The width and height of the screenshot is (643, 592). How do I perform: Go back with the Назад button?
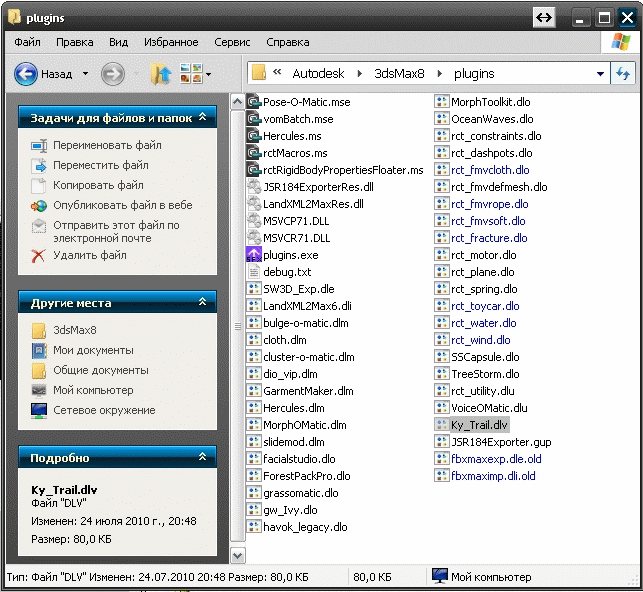coord(43,74)
